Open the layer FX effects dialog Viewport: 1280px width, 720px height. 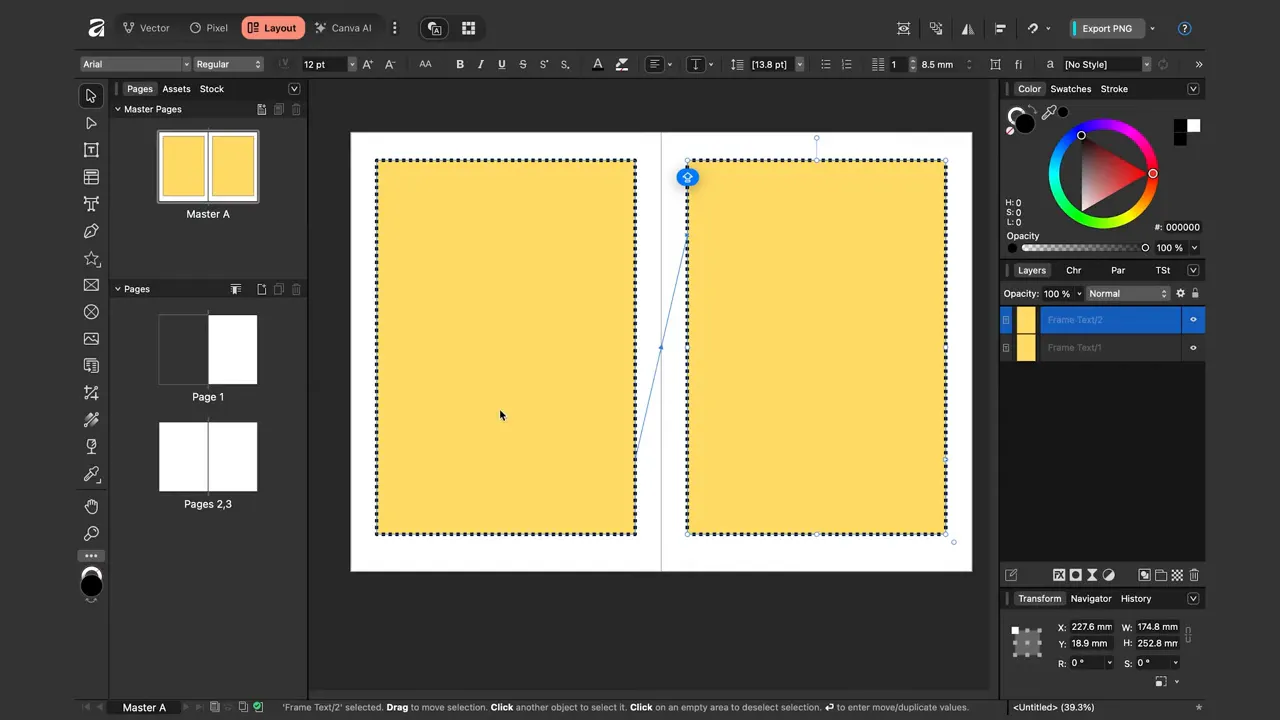[1059, 575]
